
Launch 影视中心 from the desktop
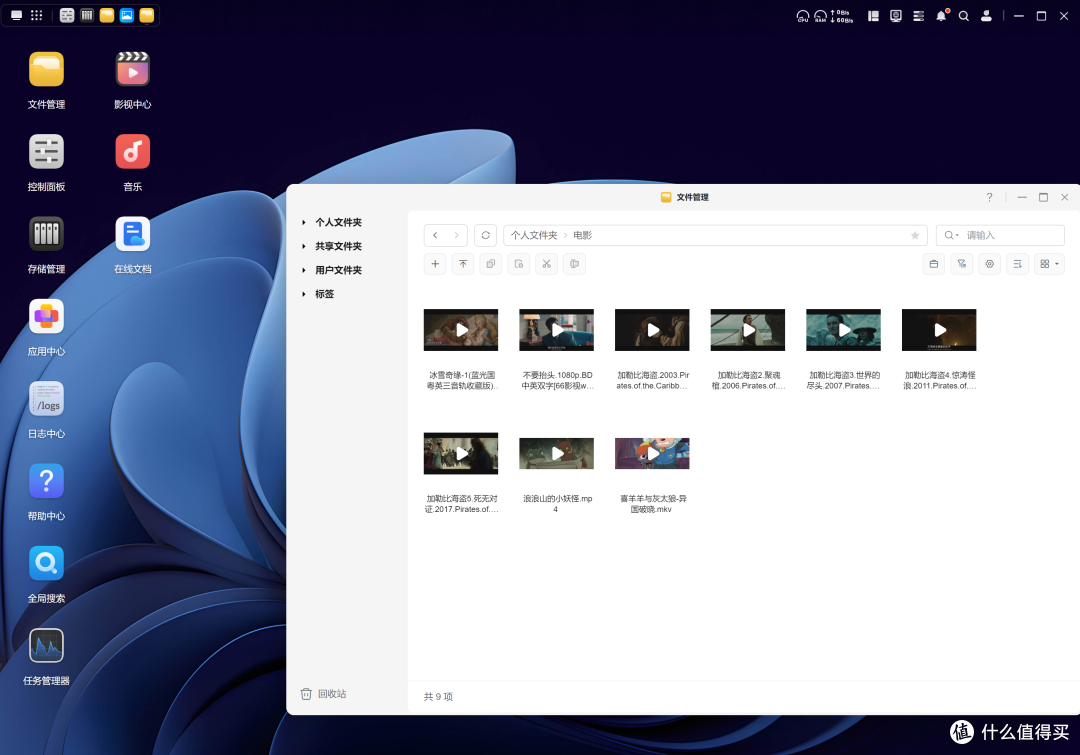click(x=132, y=70)
